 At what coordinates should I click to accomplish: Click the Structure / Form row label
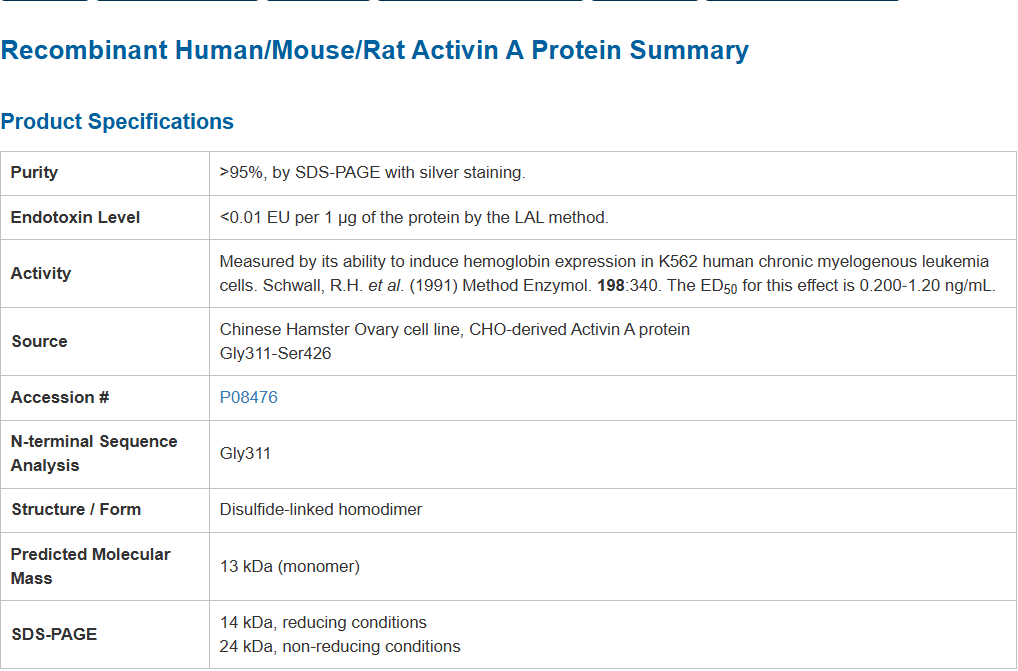click(x=76, y=509)
